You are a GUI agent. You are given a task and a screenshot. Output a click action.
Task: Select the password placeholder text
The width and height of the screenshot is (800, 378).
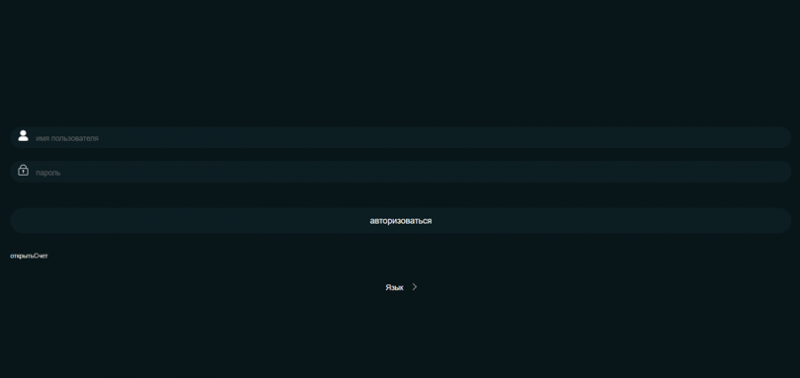pos(48,173)
